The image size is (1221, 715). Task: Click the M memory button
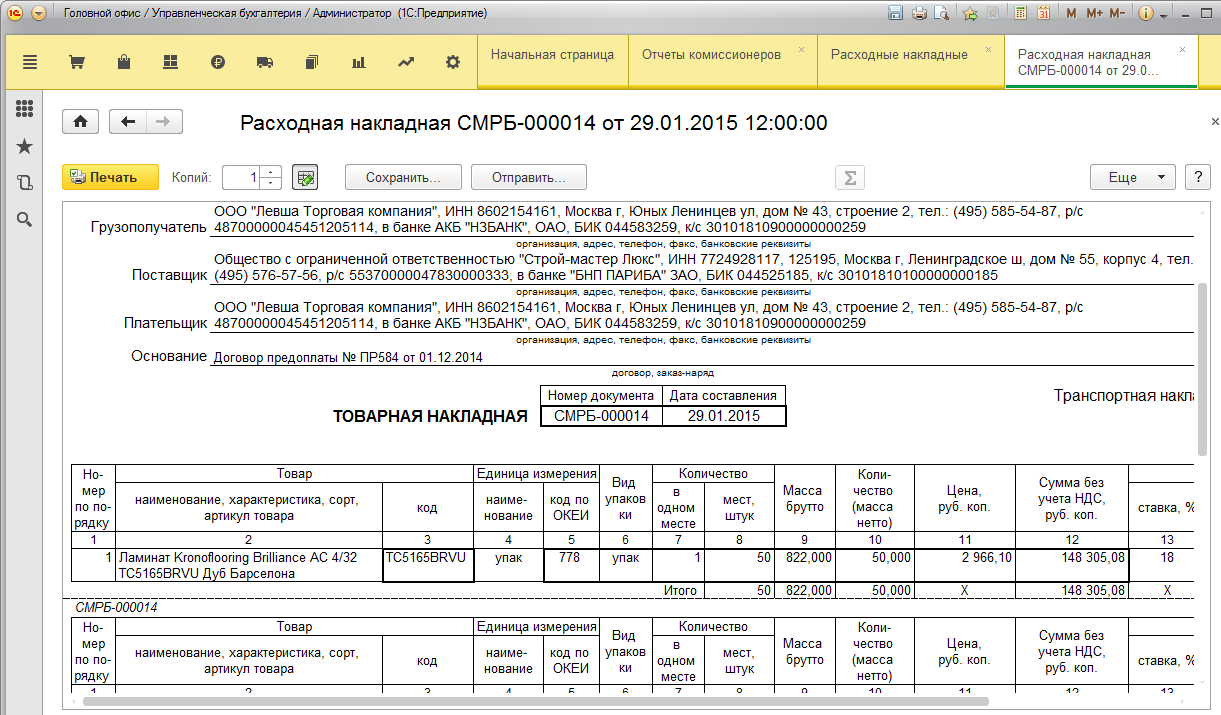(1071, 13)
